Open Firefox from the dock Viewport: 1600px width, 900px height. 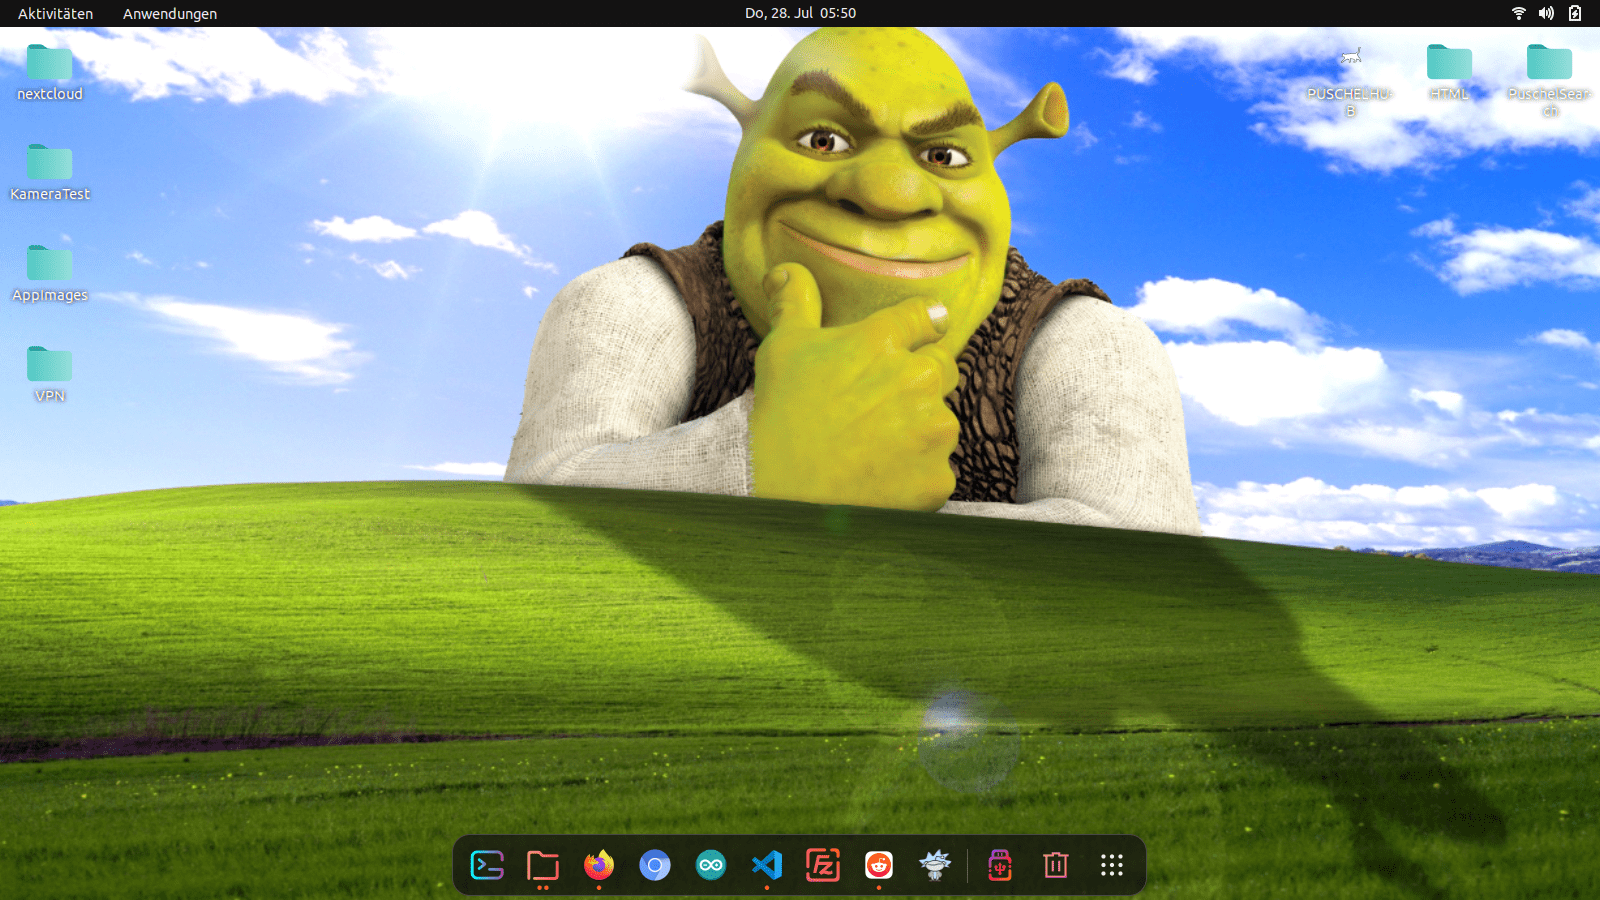click(599, 865)
